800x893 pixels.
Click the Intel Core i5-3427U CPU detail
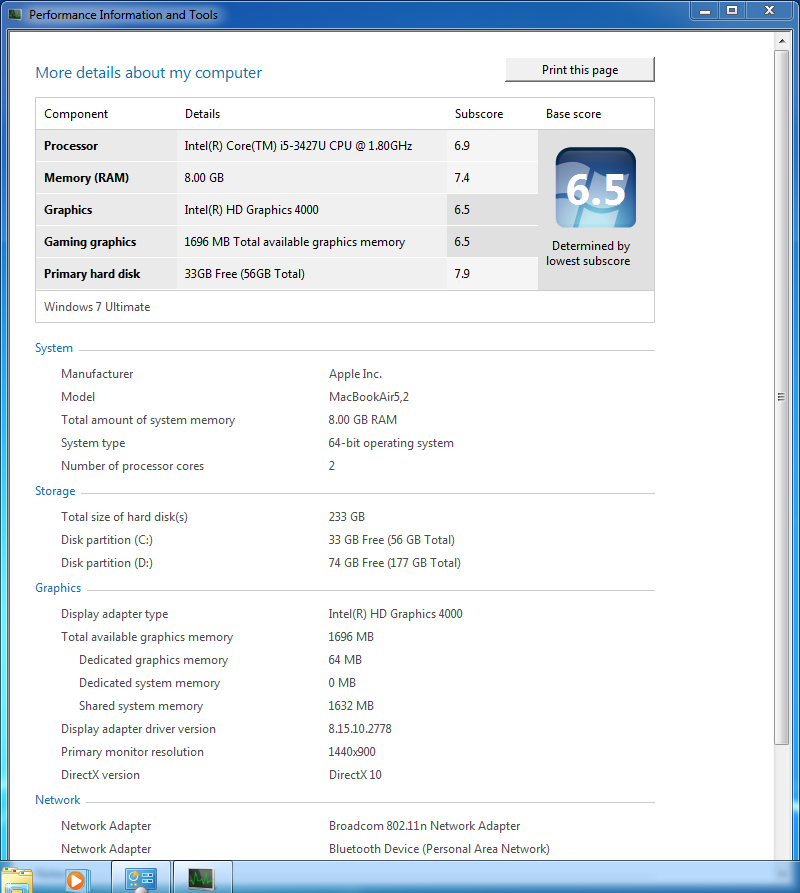298,146
